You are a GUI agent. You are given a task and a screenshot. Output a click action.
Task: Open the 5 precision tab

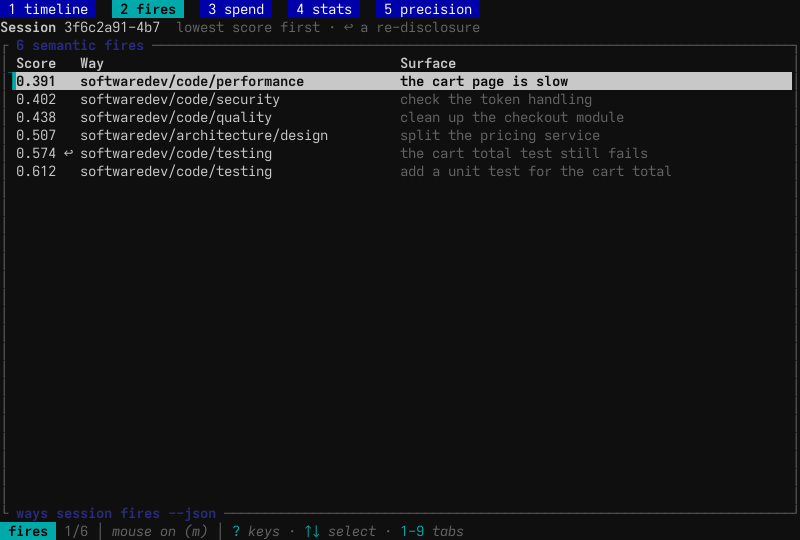point(428,9)
